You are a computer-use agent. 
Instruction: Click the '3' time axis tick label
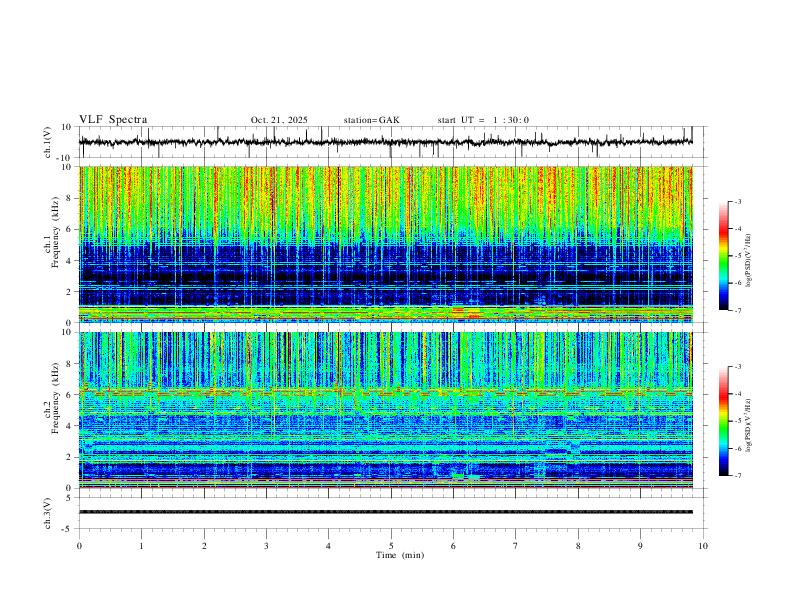click(x=266, y=546)
